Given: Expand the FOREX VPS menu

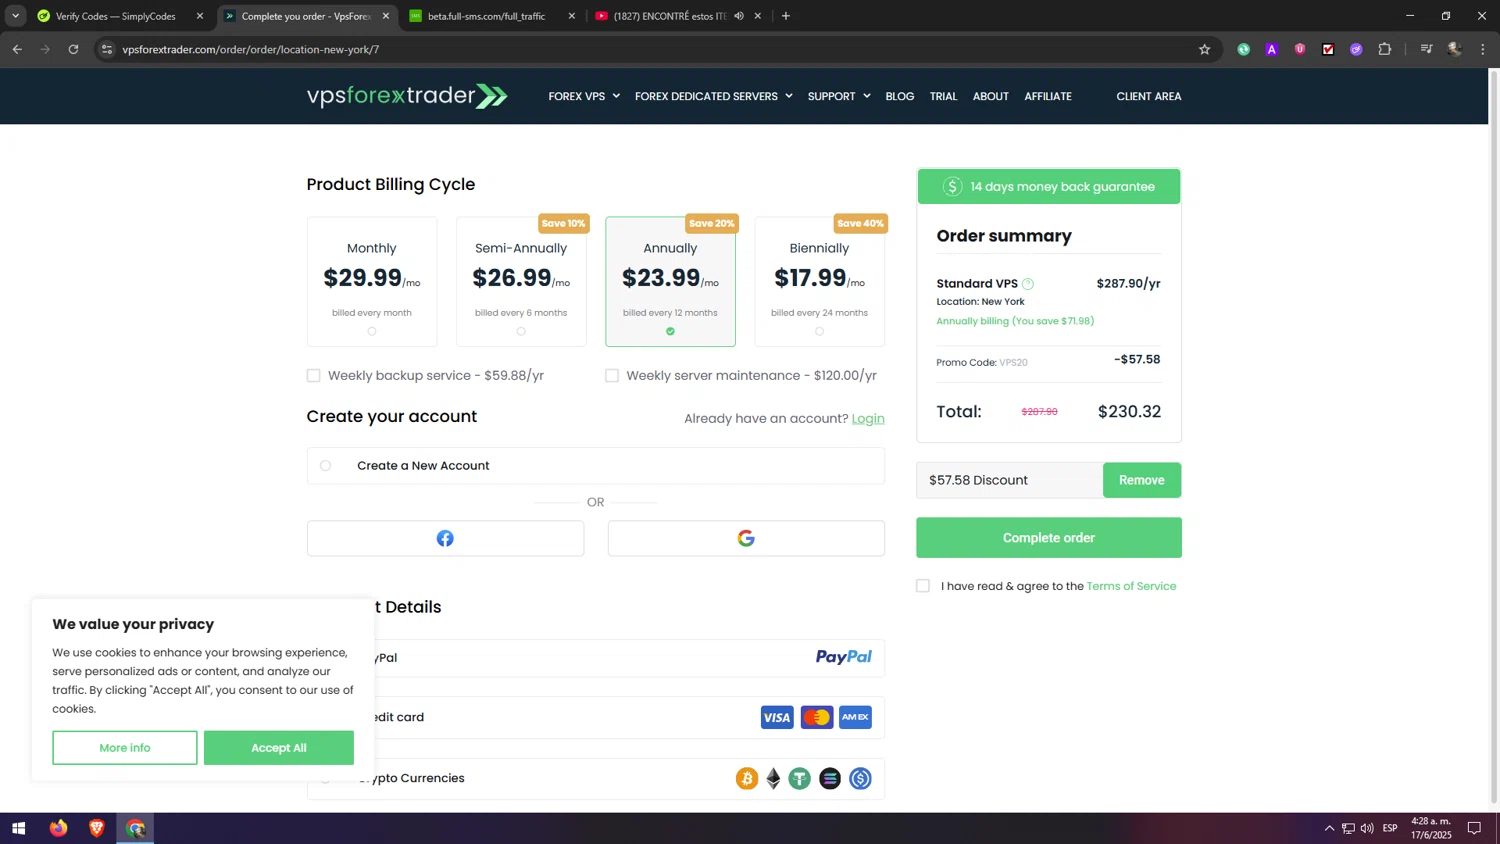Looking at the screenshot, I should click(x=584, y=96).
